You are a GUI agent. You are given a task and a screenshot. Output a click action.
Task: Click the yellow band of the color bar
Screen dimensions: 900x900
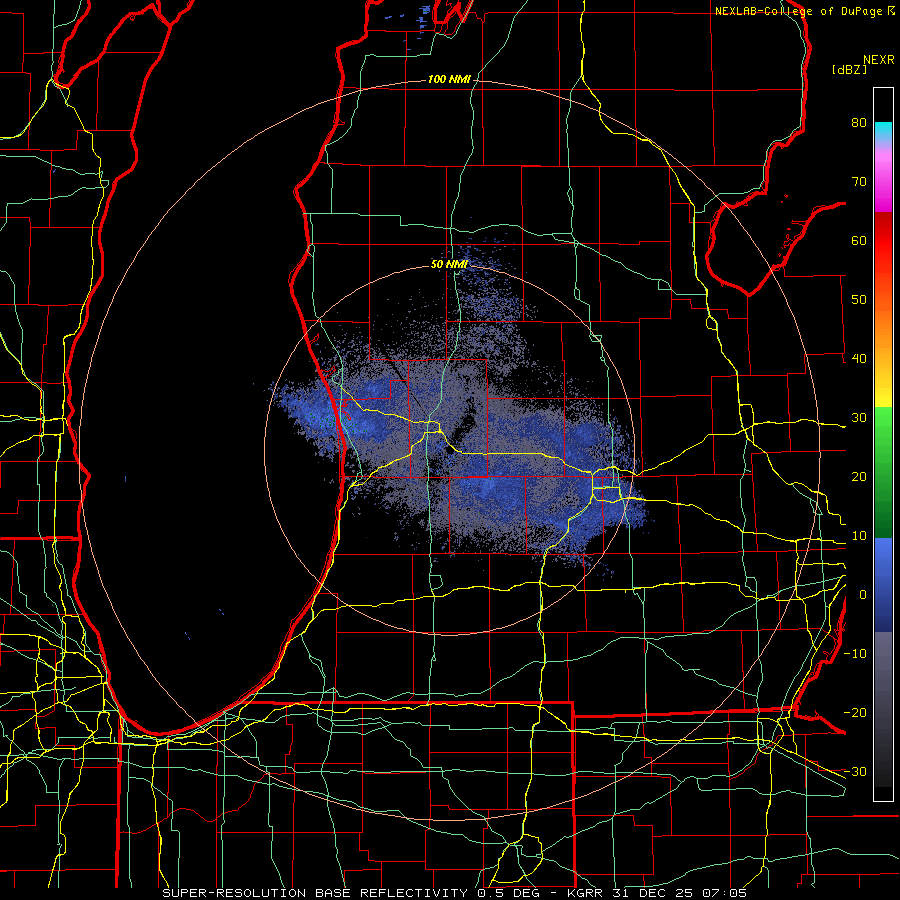coord(883,390)
